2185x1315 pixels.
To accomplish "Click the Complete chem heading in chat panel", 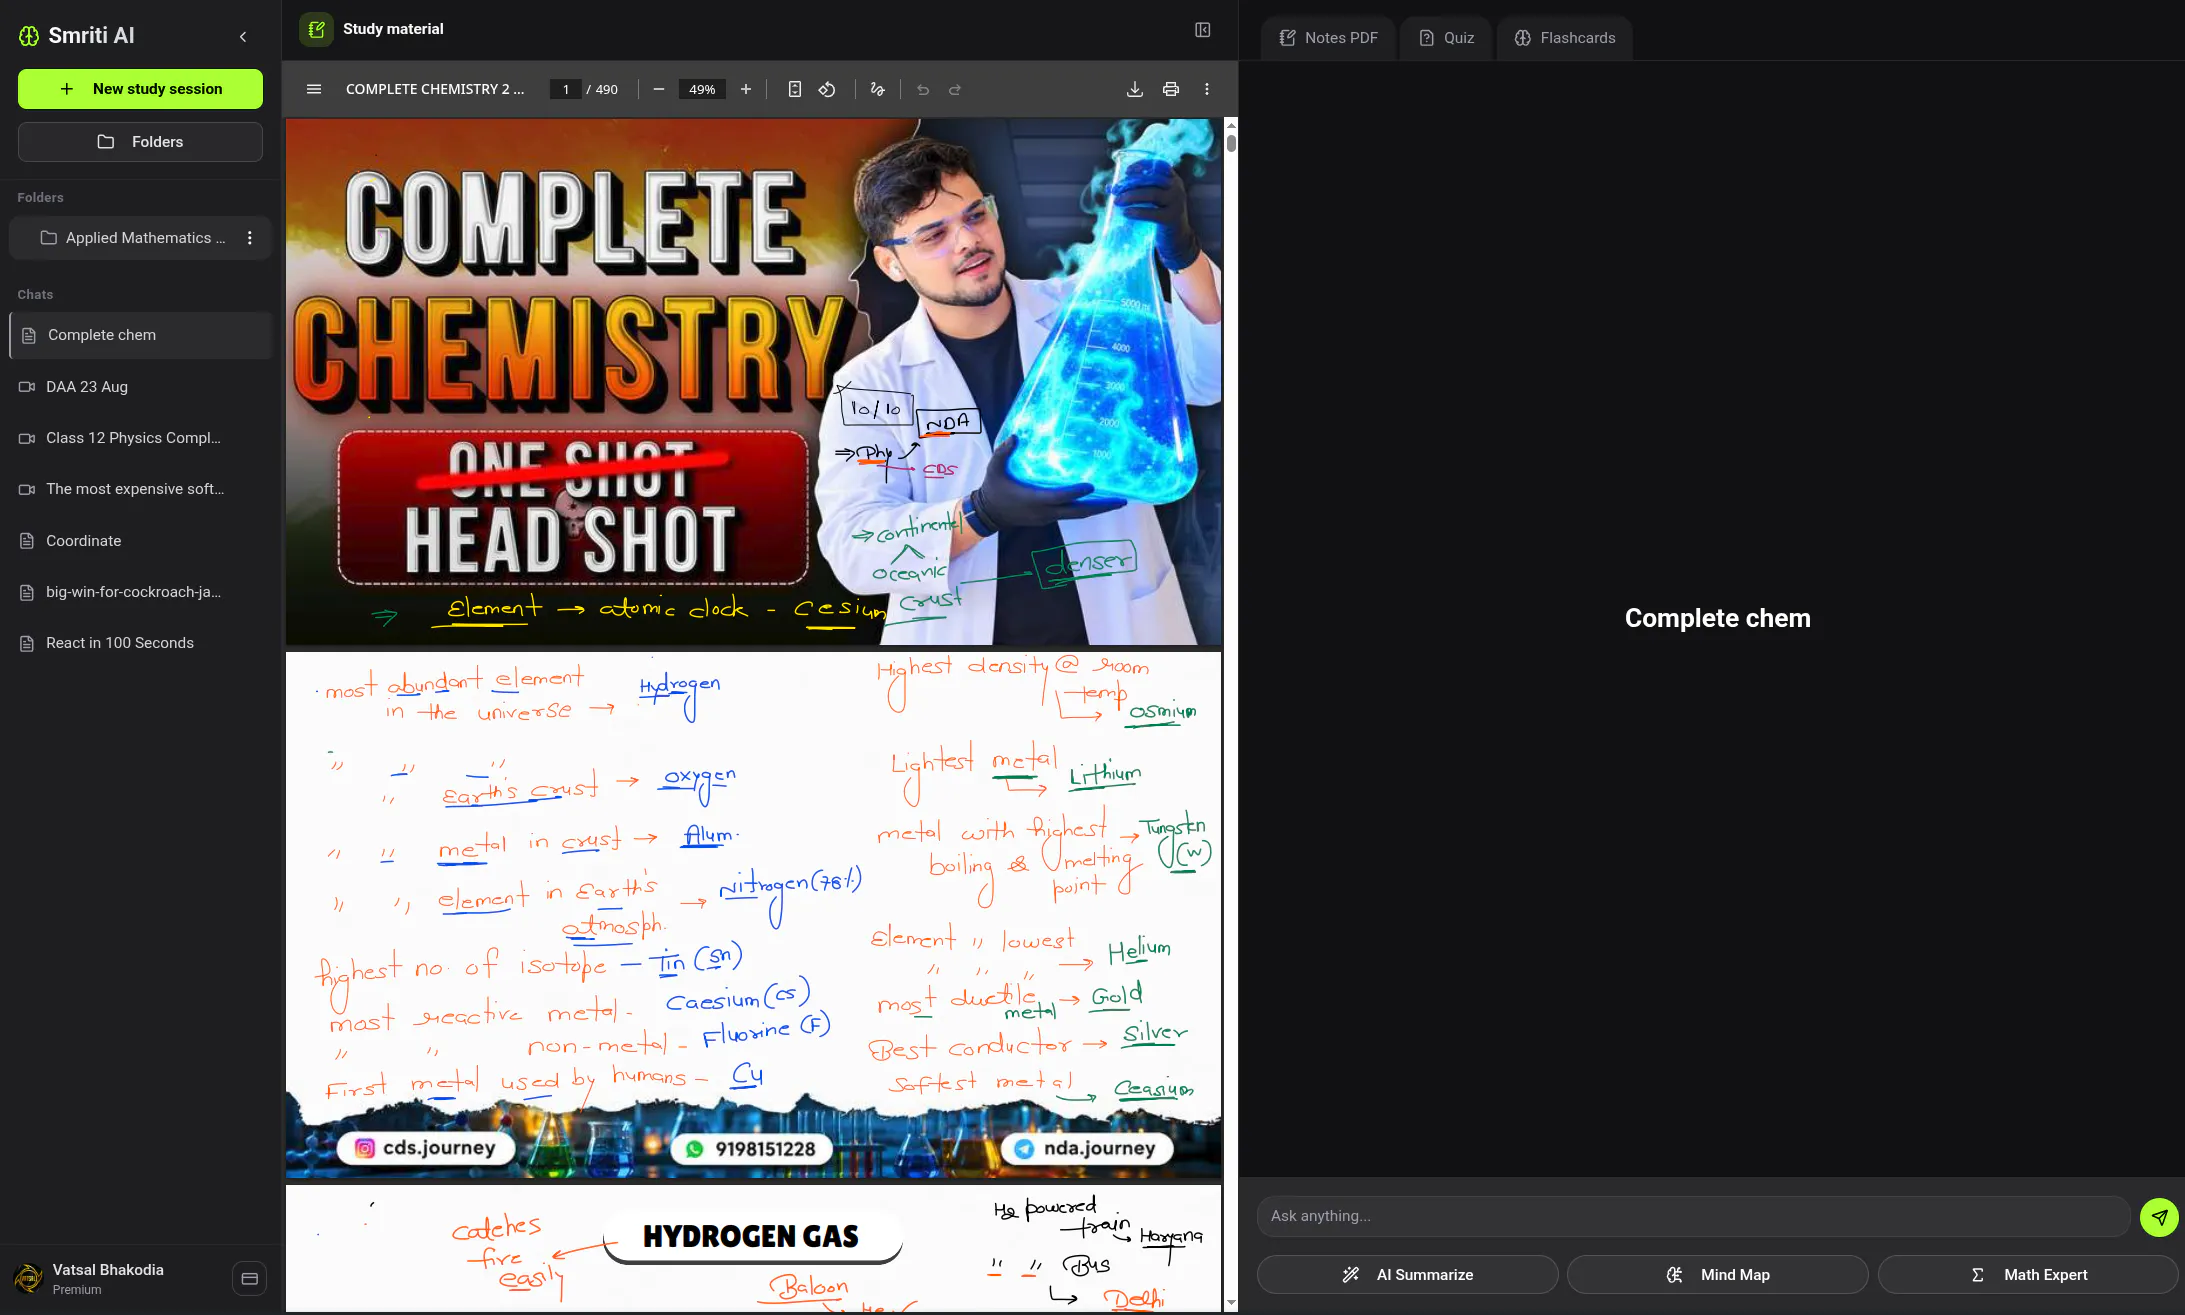I will (1718, 618).
